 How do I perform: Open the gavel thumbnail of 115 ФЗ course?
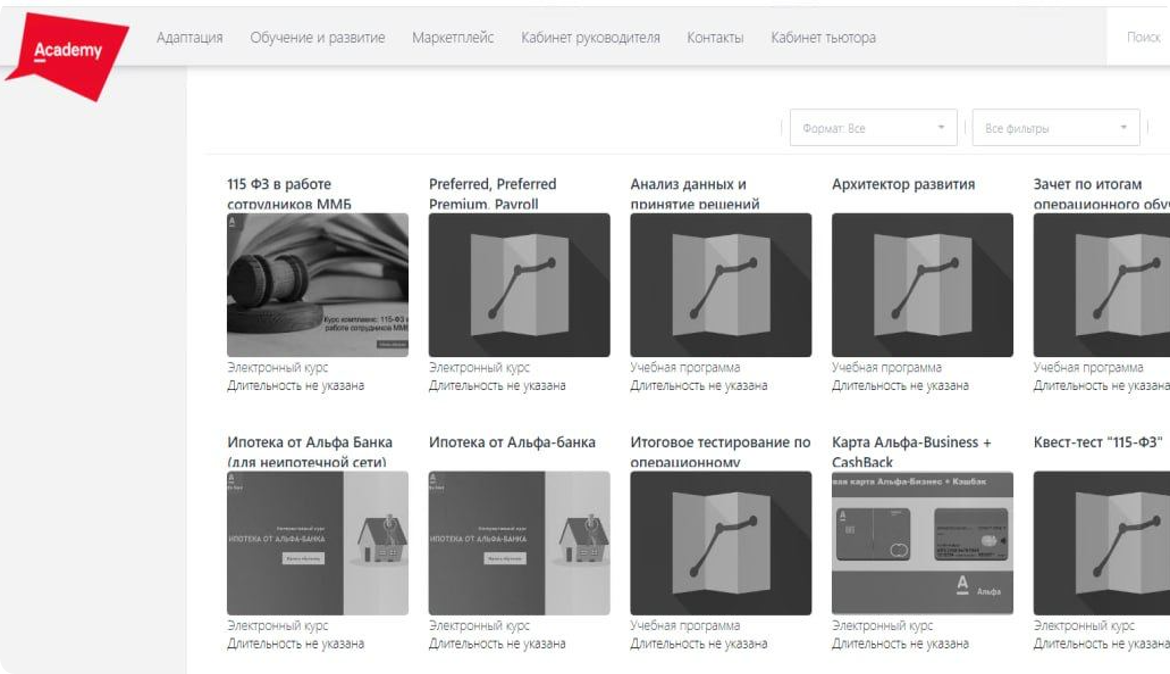click(x=317, y=285)
